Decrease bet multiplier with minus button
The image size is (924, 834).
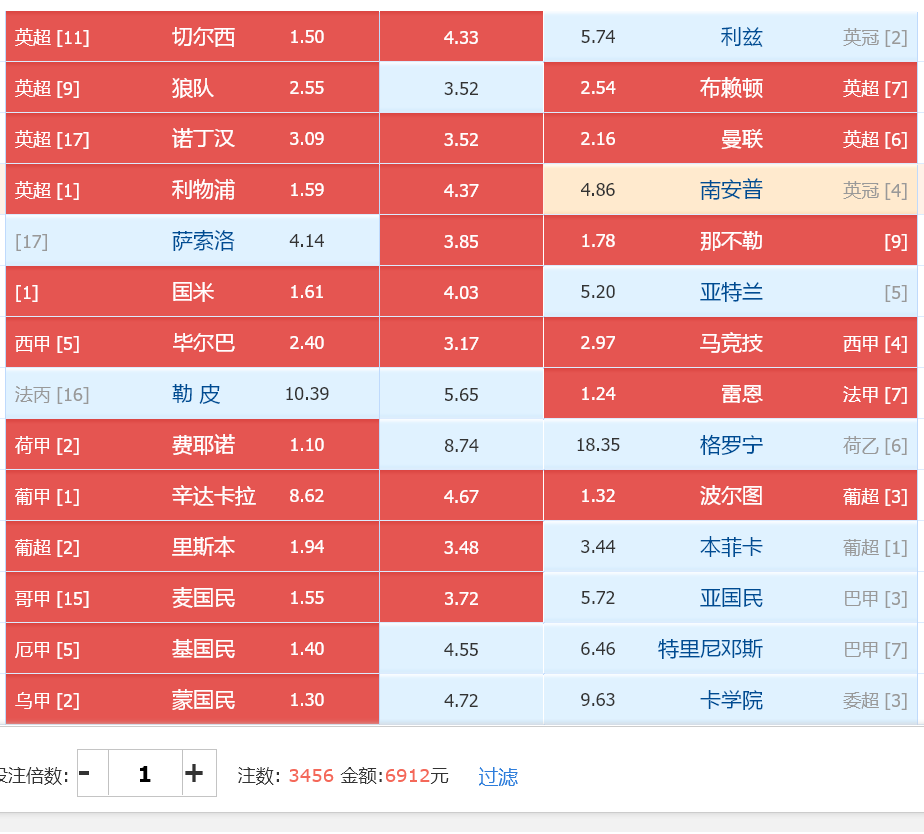93,773
